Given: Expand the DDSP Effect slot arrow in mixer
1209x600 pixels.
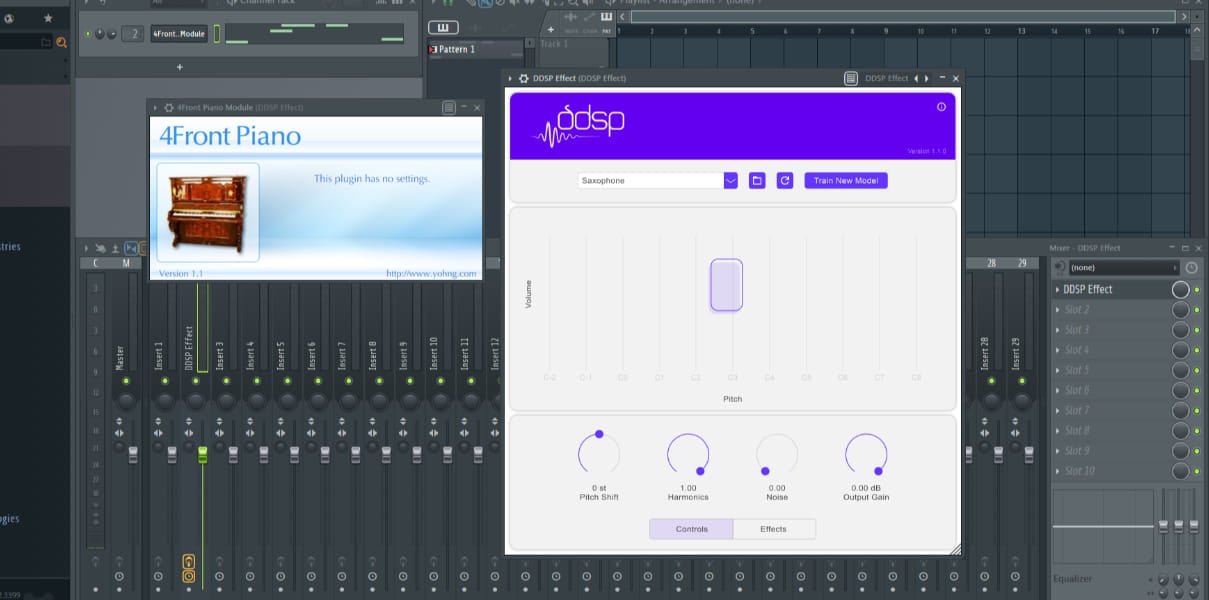Looking at the screenshot, I should point(1057,290).
